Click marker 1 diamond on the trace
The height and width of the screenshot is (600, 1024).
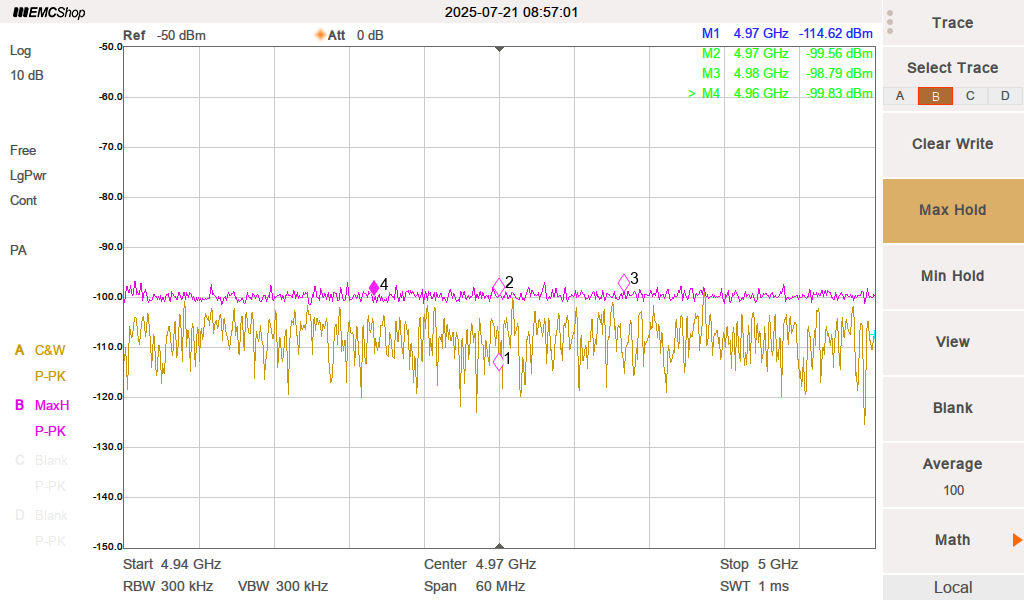coord(499,362)
